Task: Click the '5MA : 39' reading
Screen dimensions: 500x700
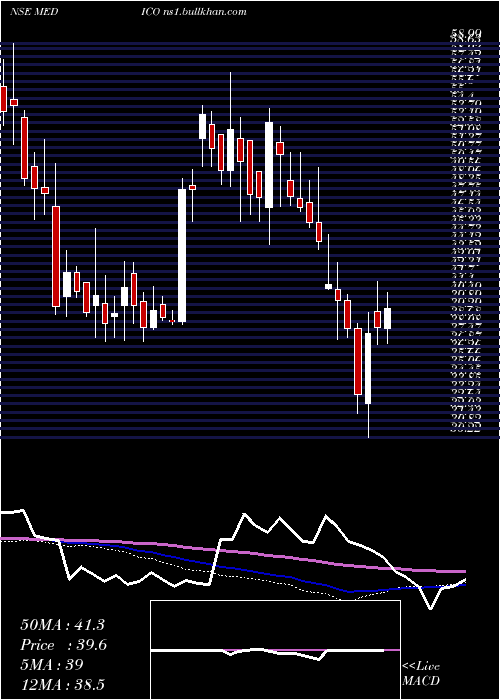Action: pos(52,664)
